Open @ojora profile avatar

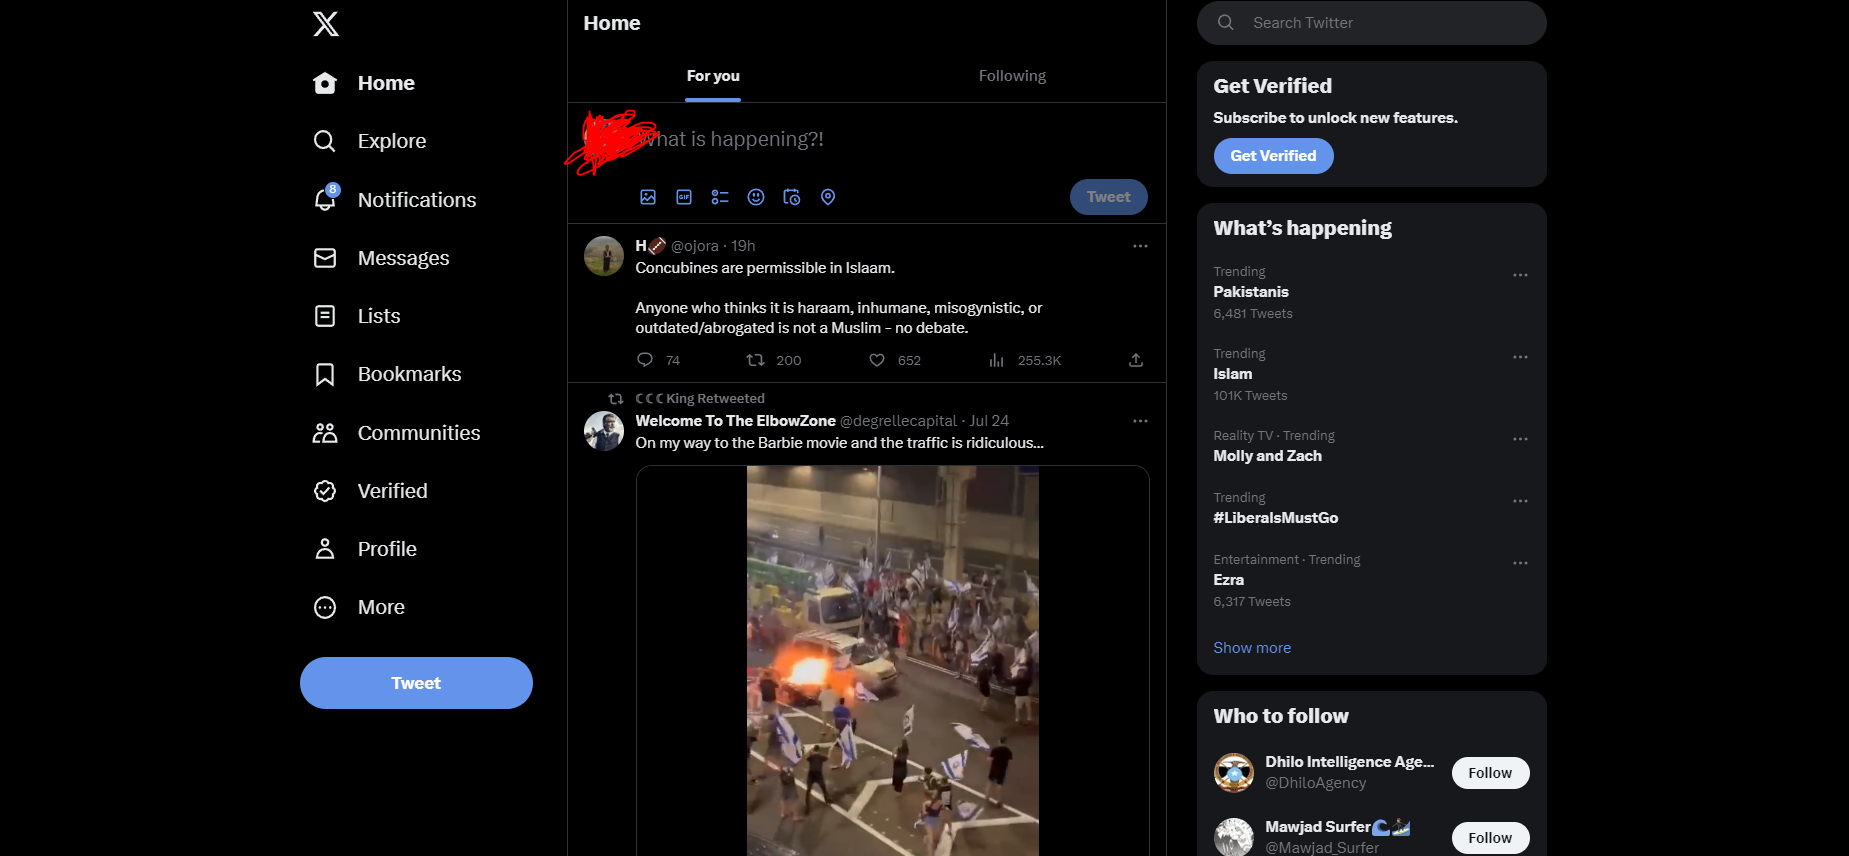click(x=604, y=256)
